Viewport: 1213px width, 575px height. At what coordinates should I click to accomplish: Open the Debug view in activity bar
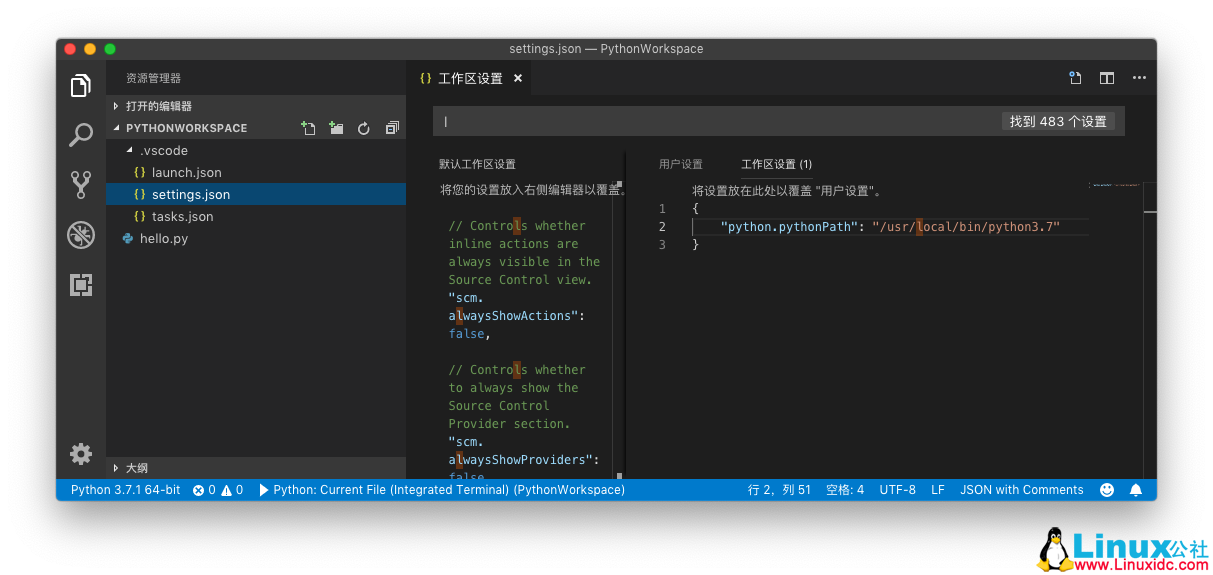point(81,235)
